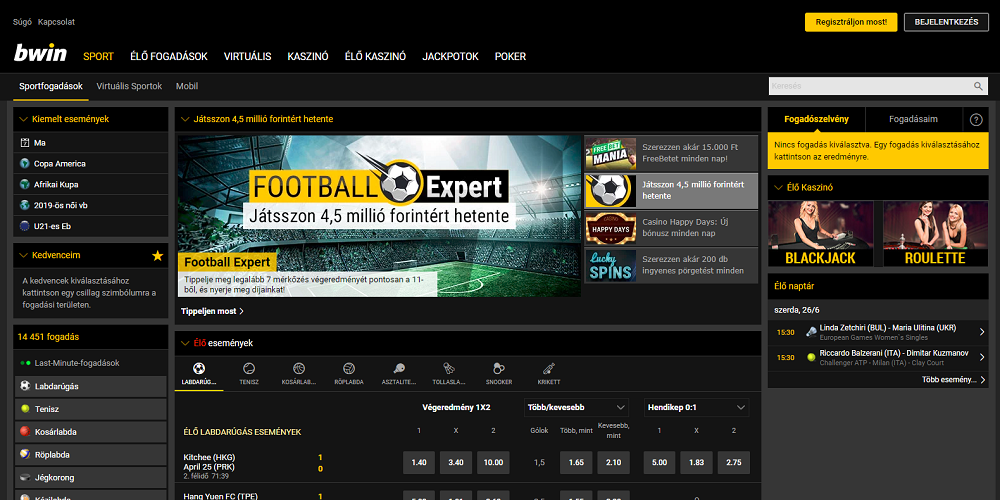Open the Blackjack live casino thumbnail

[x=820, y=234]
